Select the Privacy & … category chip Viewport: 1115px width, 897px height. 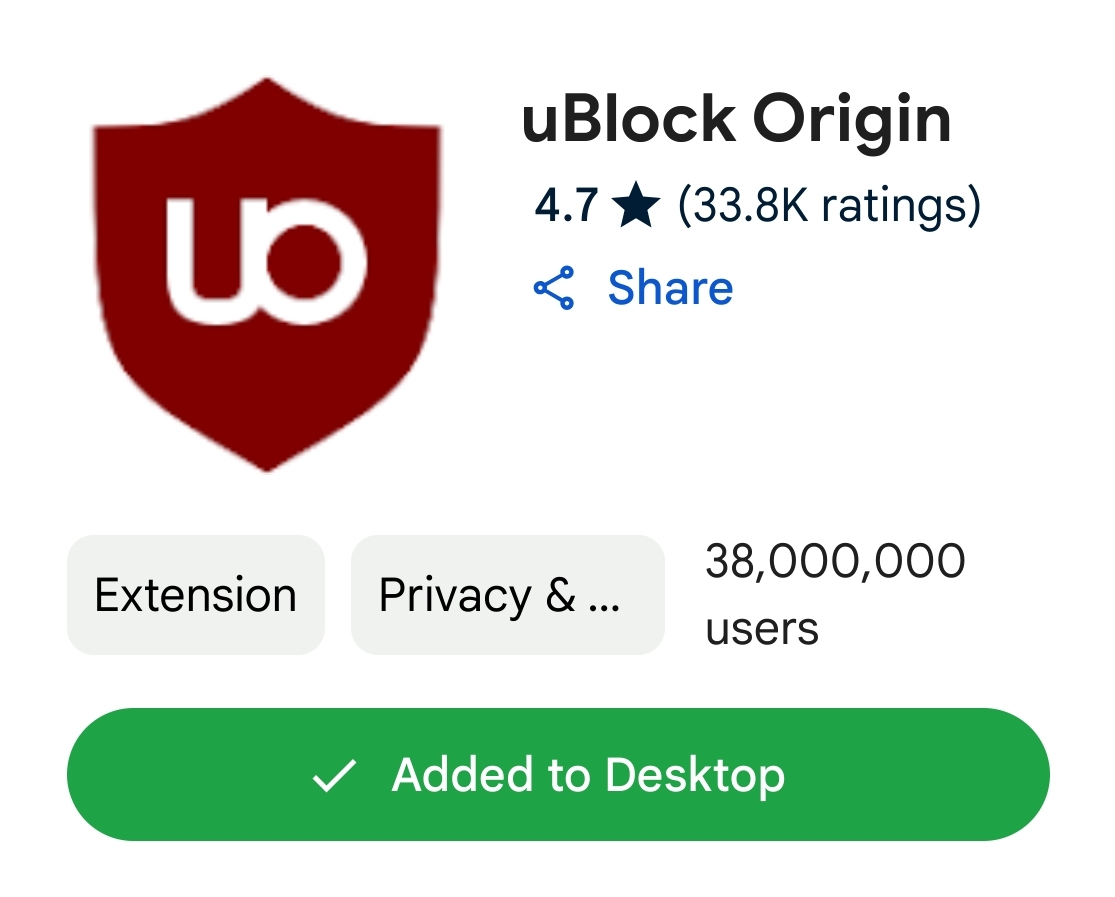508,595
